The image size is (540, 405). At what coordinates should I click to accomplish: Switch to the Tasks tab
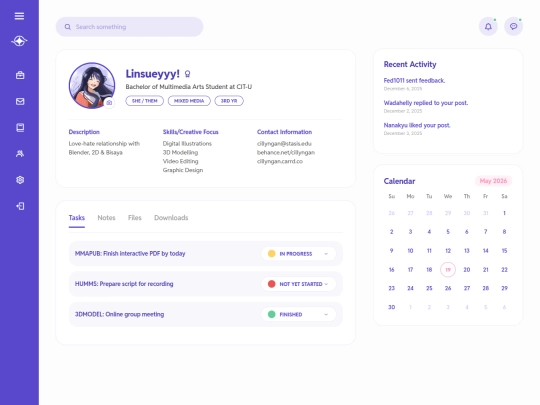click(76, 218)
